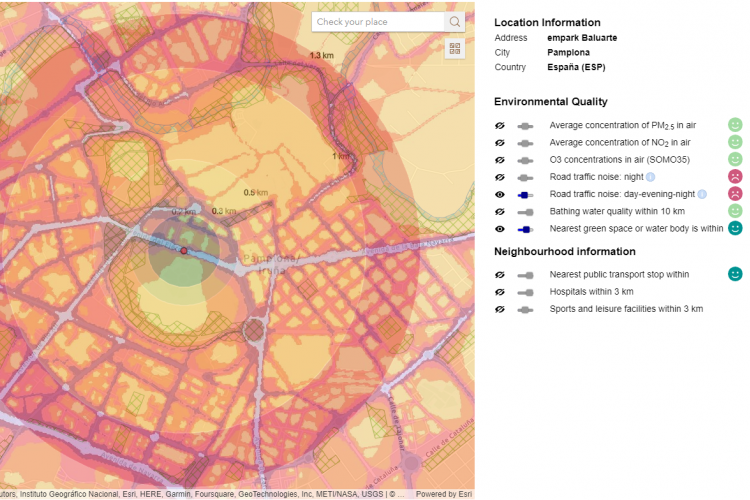Image resolution: width=750 pixels, height=500 pixels.
Task: Click the address value empark Baluarte
Action: pyautogui.click(x=582, y=38)
